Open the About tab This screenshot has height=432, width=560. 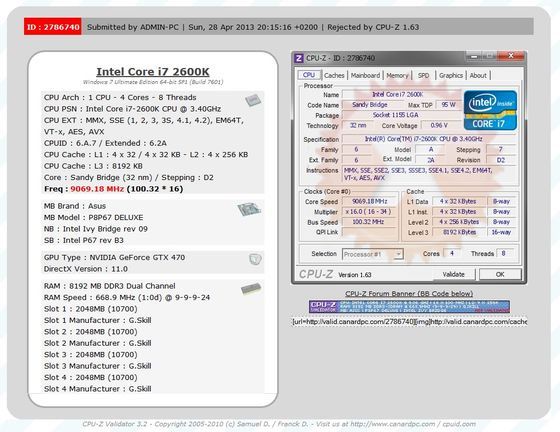(x=478, y=75)
